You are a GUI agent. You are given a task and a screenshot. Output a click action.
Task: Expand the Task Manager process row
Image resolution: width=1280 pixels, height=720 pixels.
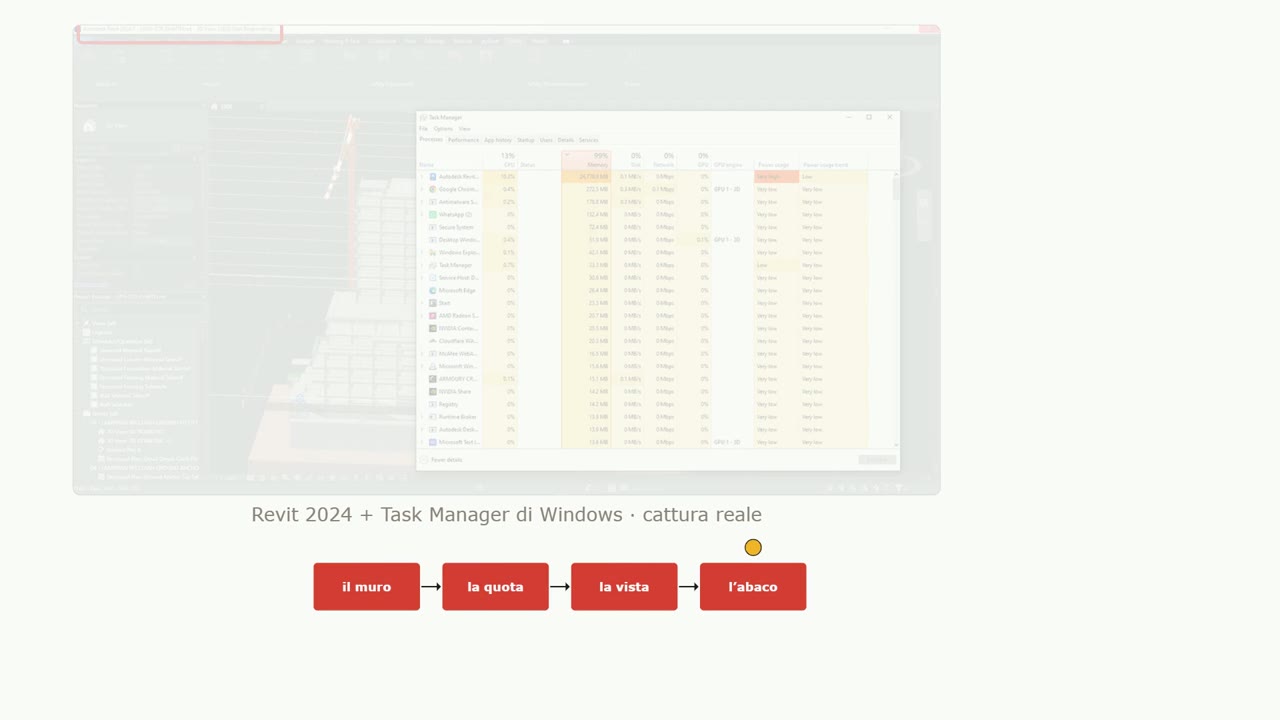point(422,265)
